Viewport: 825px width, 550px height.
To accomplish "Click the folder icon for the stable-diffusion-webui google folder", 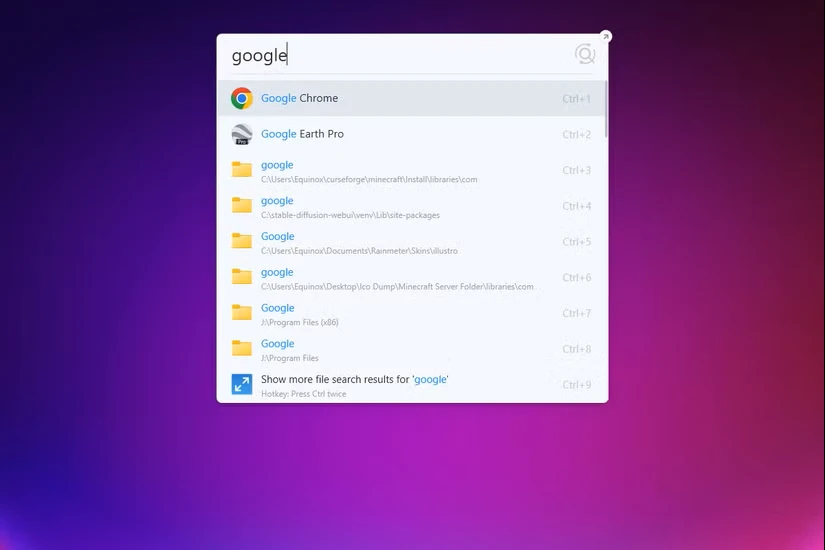I will [241, 206].
